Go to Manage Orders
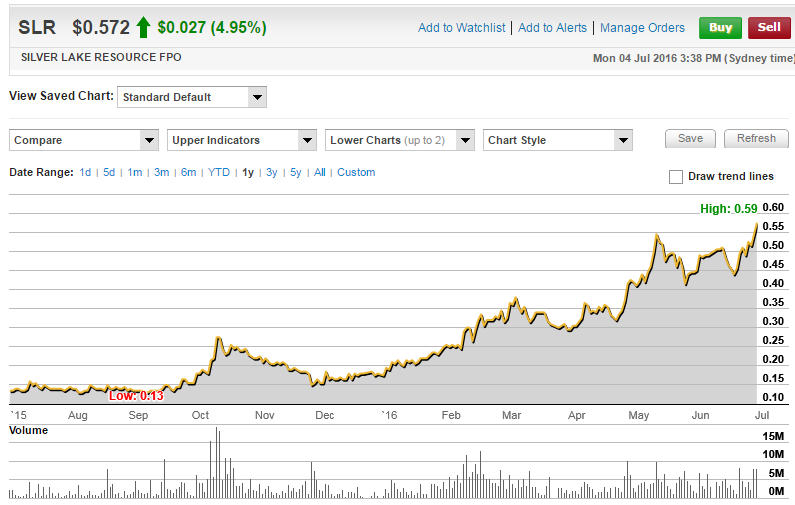This screenshot has width=795, height=505. pos(642,28)
